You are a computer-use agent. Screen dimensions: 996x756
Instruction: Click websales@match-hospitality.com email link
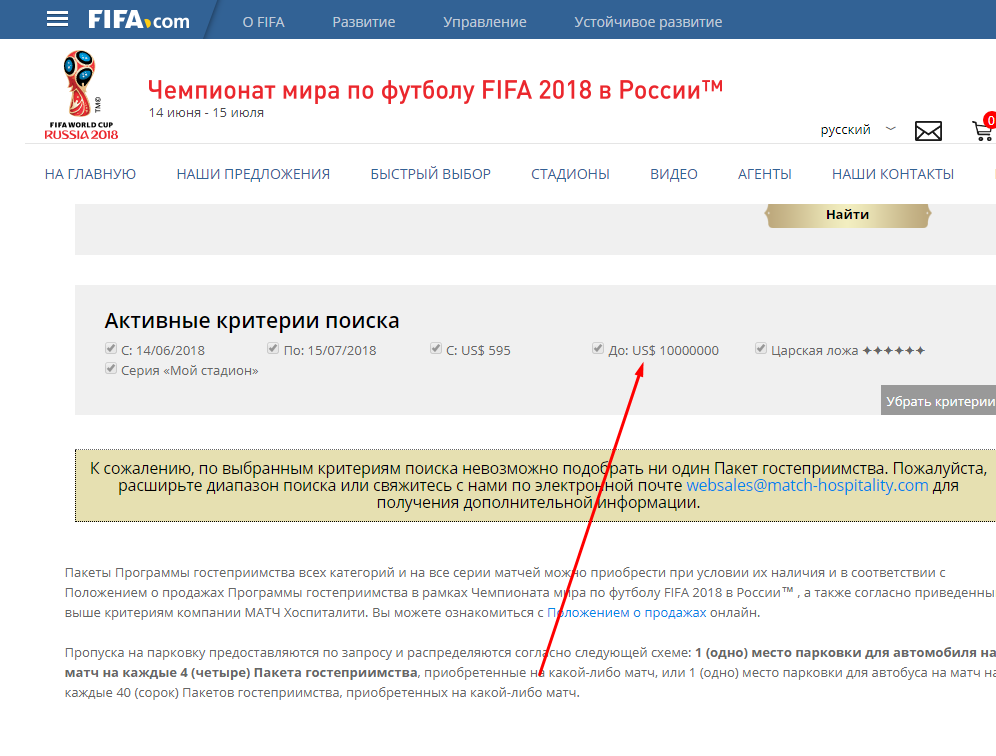click(807, 485)
